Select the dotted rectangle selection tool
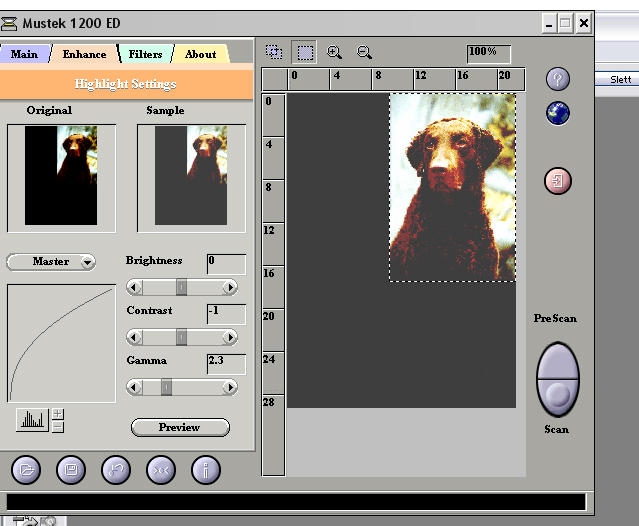 [304, 53]
